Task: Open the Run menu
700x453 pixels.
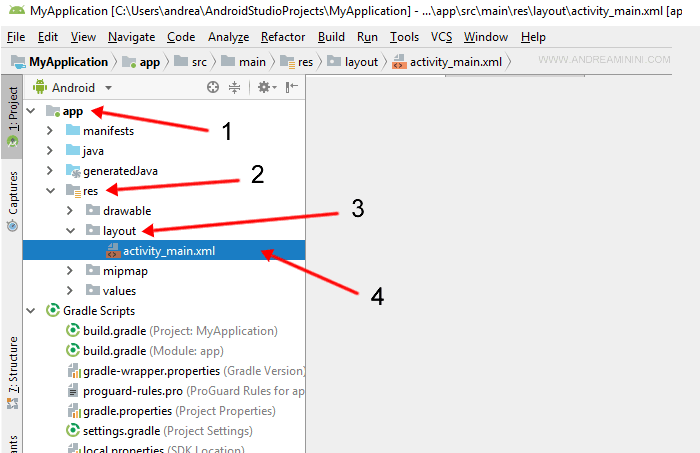Action: (367, 37)
